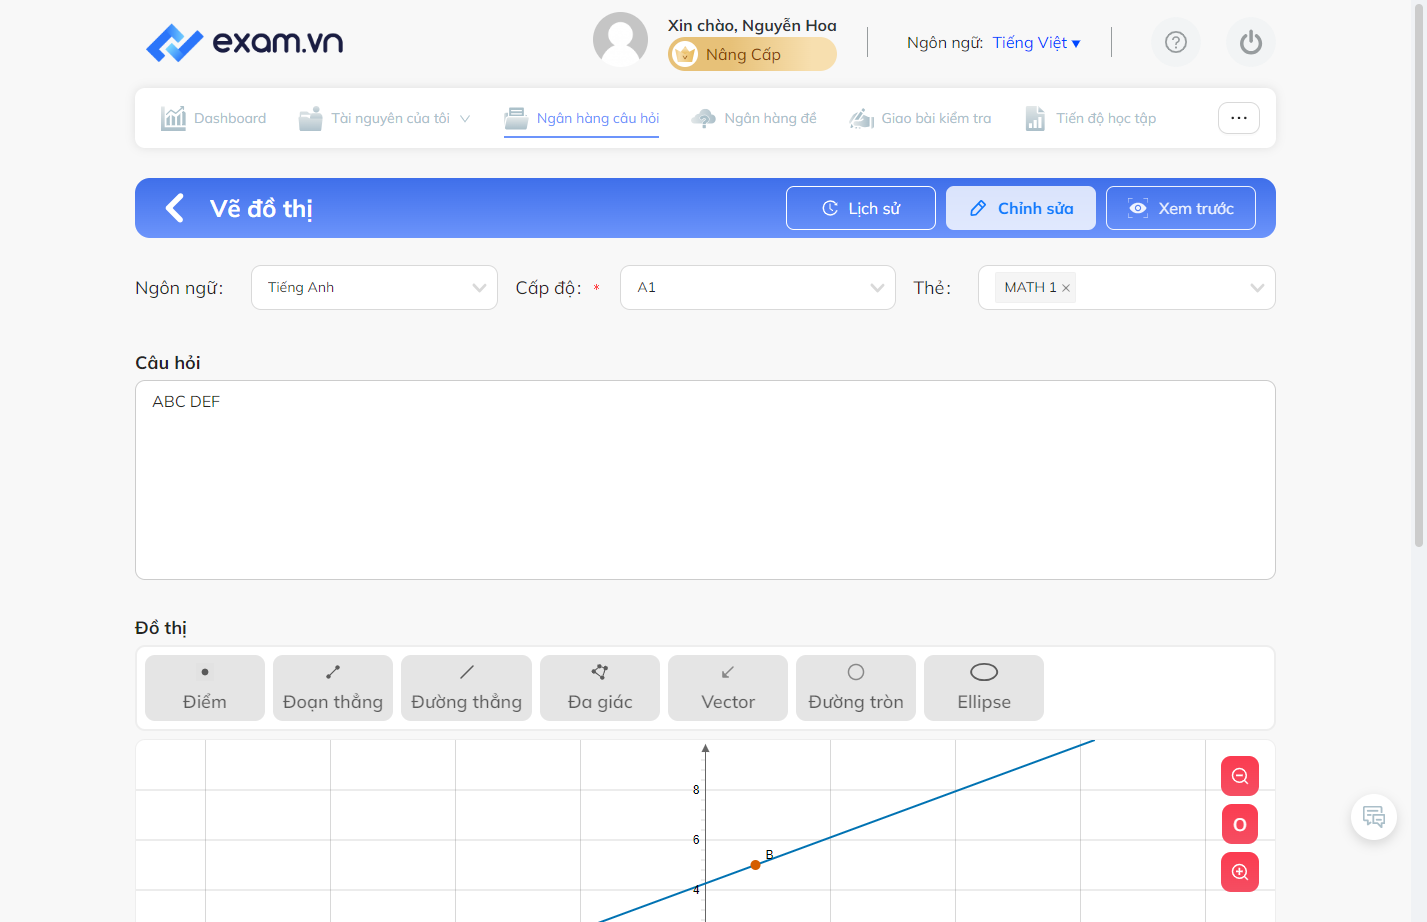
Task: Click into the Câu hỏi question text area
Action: tap(705, 480)
